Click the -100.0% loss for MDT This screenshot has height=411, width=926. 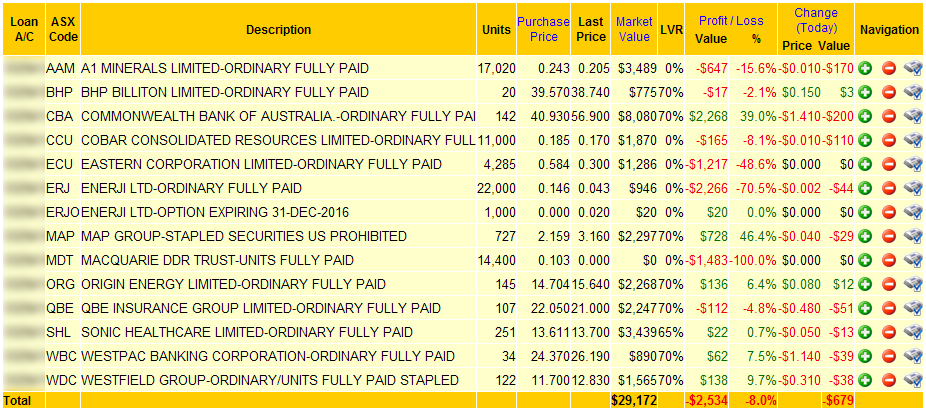(x=754, y=260)
